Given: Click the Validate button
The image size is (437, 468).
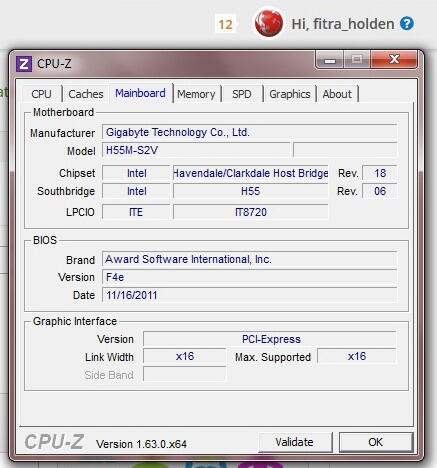Looking at the screenshot, I should pos(295,442).
